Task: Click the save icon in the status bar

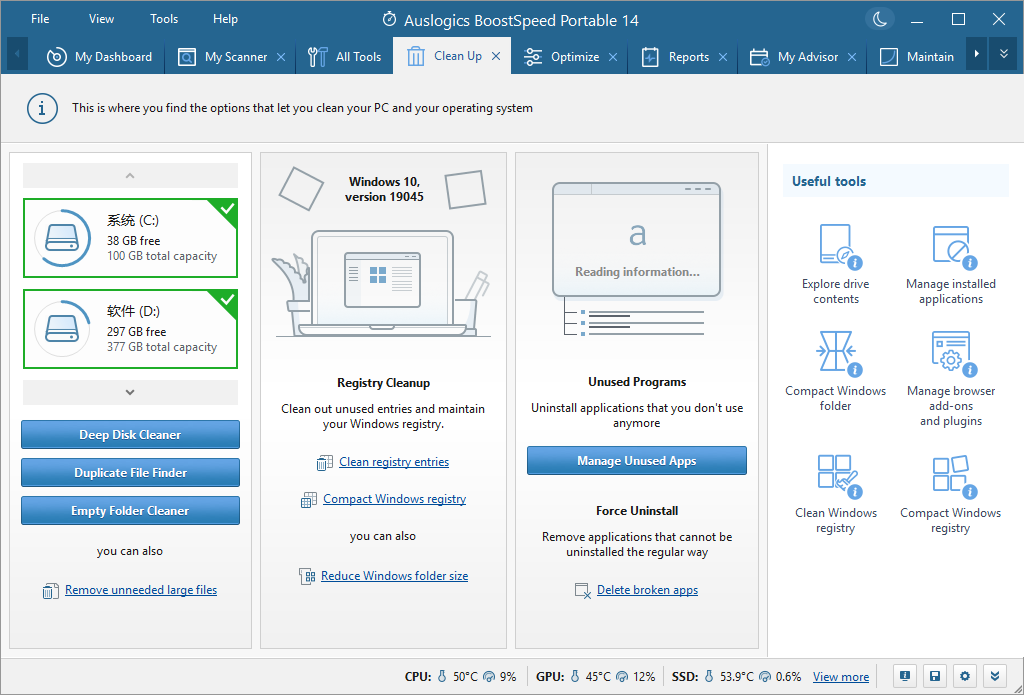Action: tap(934, 676)
